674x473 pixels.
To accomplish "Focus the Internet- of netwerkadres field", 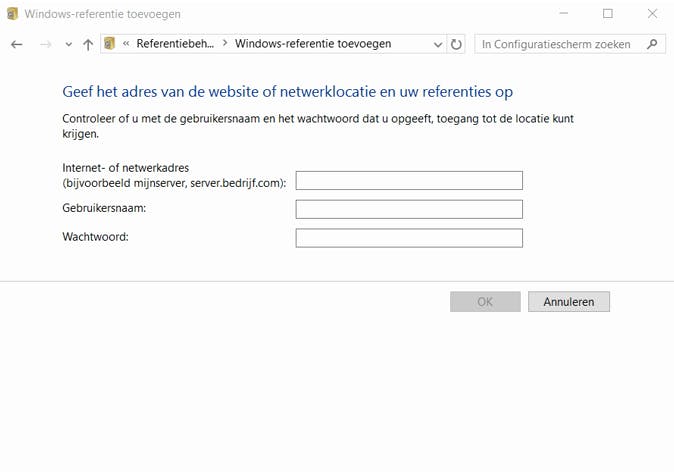I will click(x=409, y=180).
